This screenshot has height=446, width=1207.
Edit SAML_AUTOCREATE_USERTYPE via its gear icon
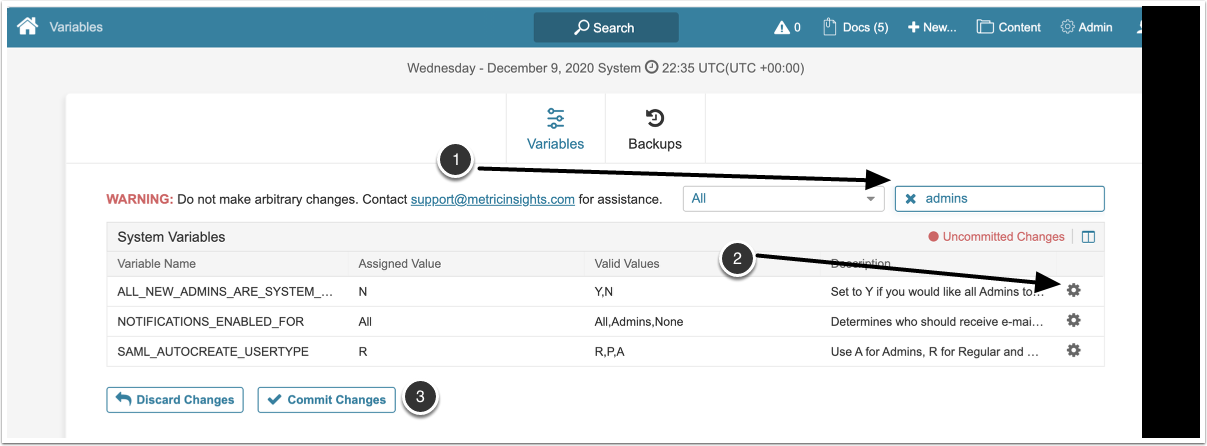tap(1074, 351)
